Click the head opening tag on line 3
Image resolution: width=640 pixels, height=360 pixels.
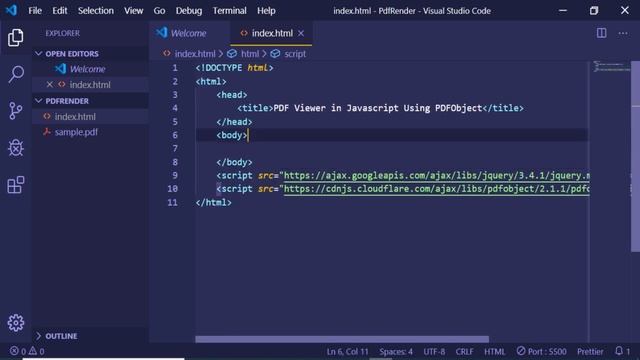coord(232,95)
